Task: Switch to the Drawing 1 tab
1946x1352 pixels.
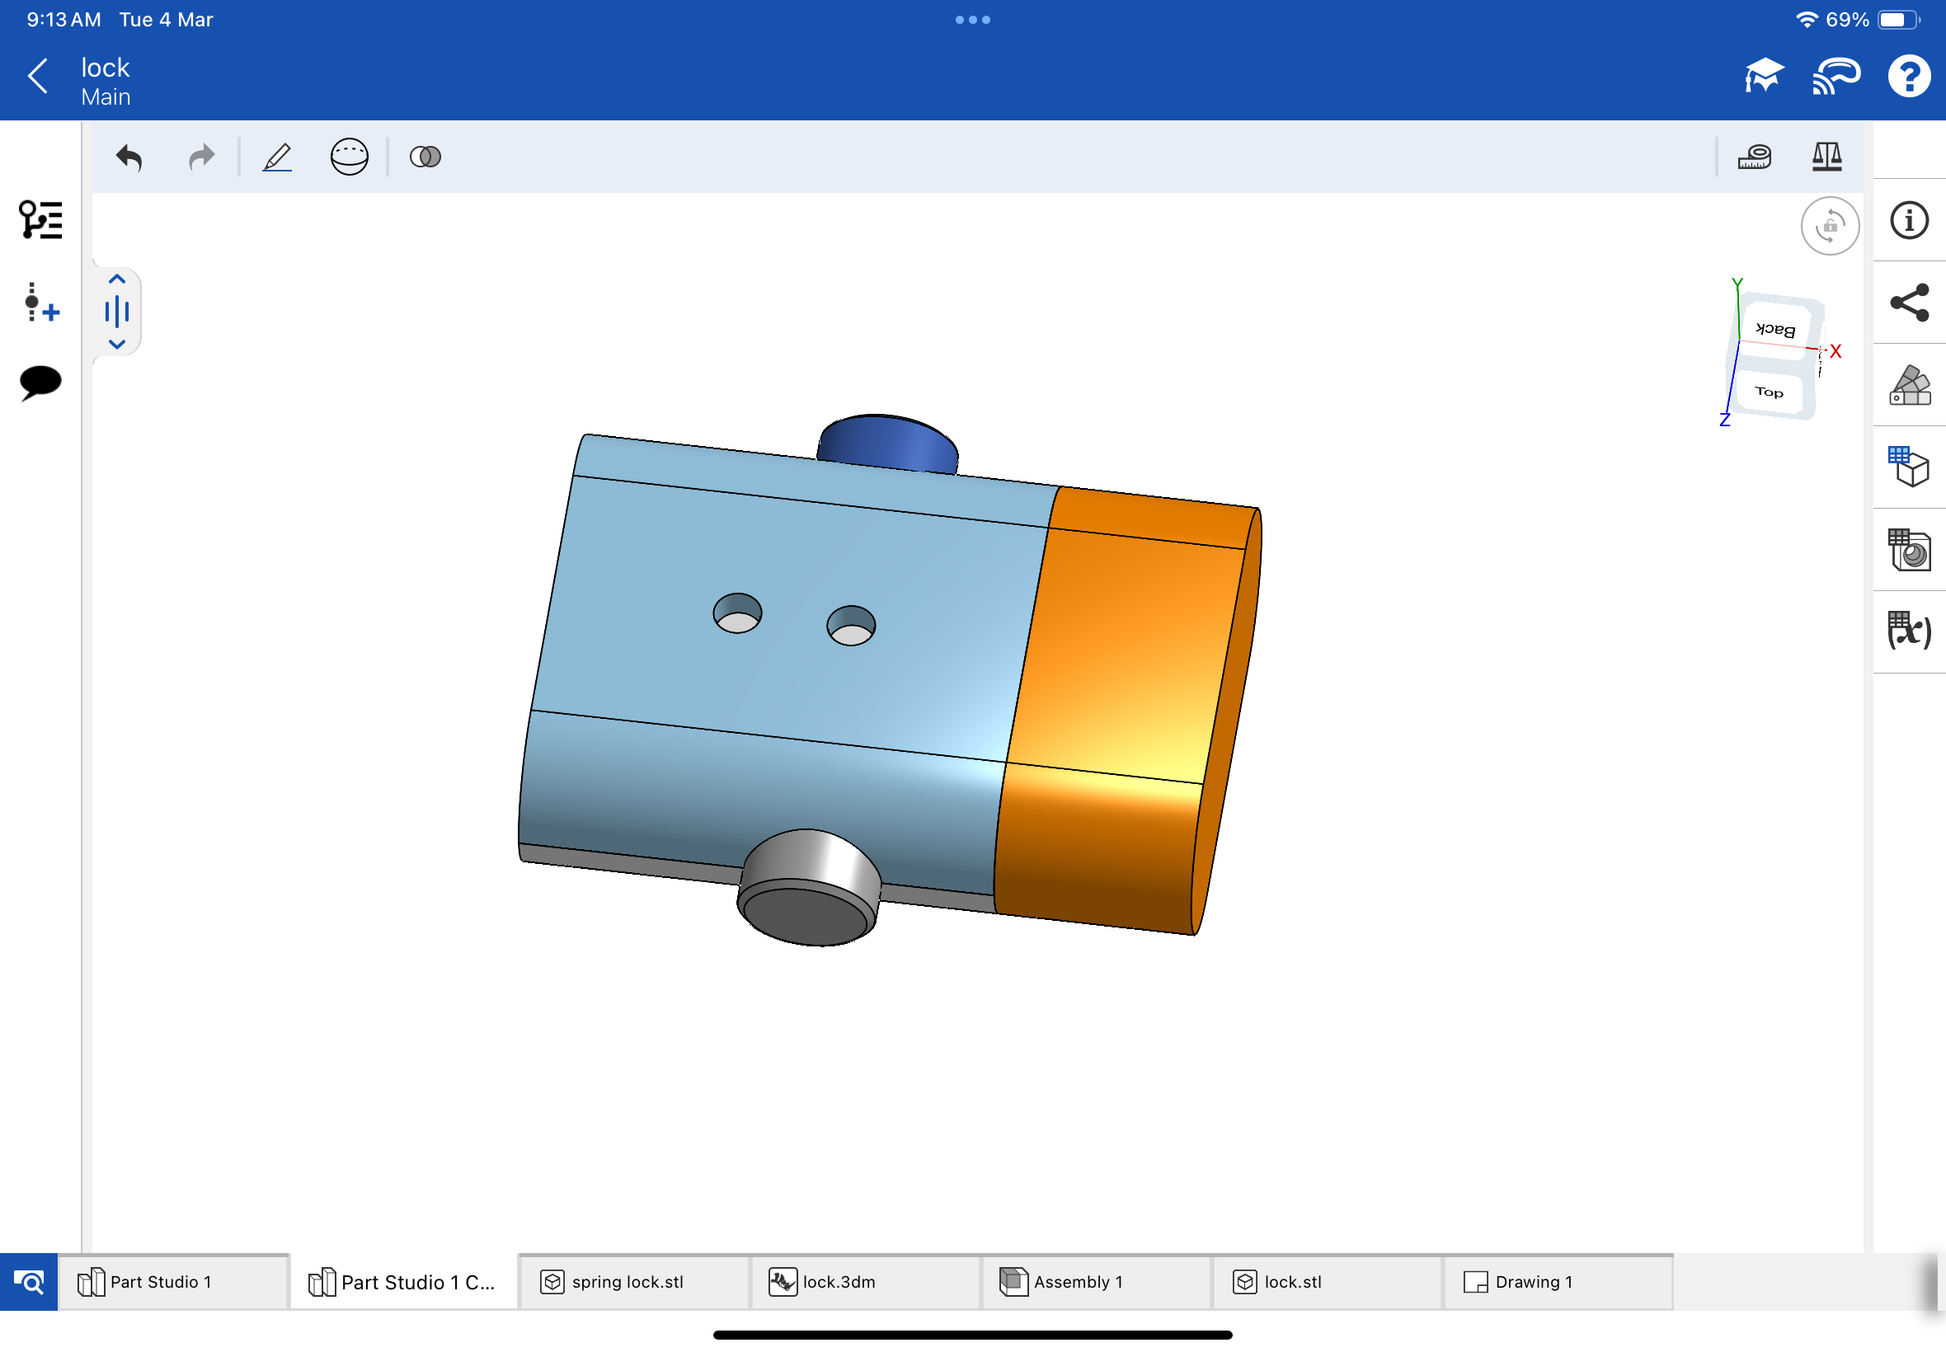Action: click(x=1532, y=1282)
